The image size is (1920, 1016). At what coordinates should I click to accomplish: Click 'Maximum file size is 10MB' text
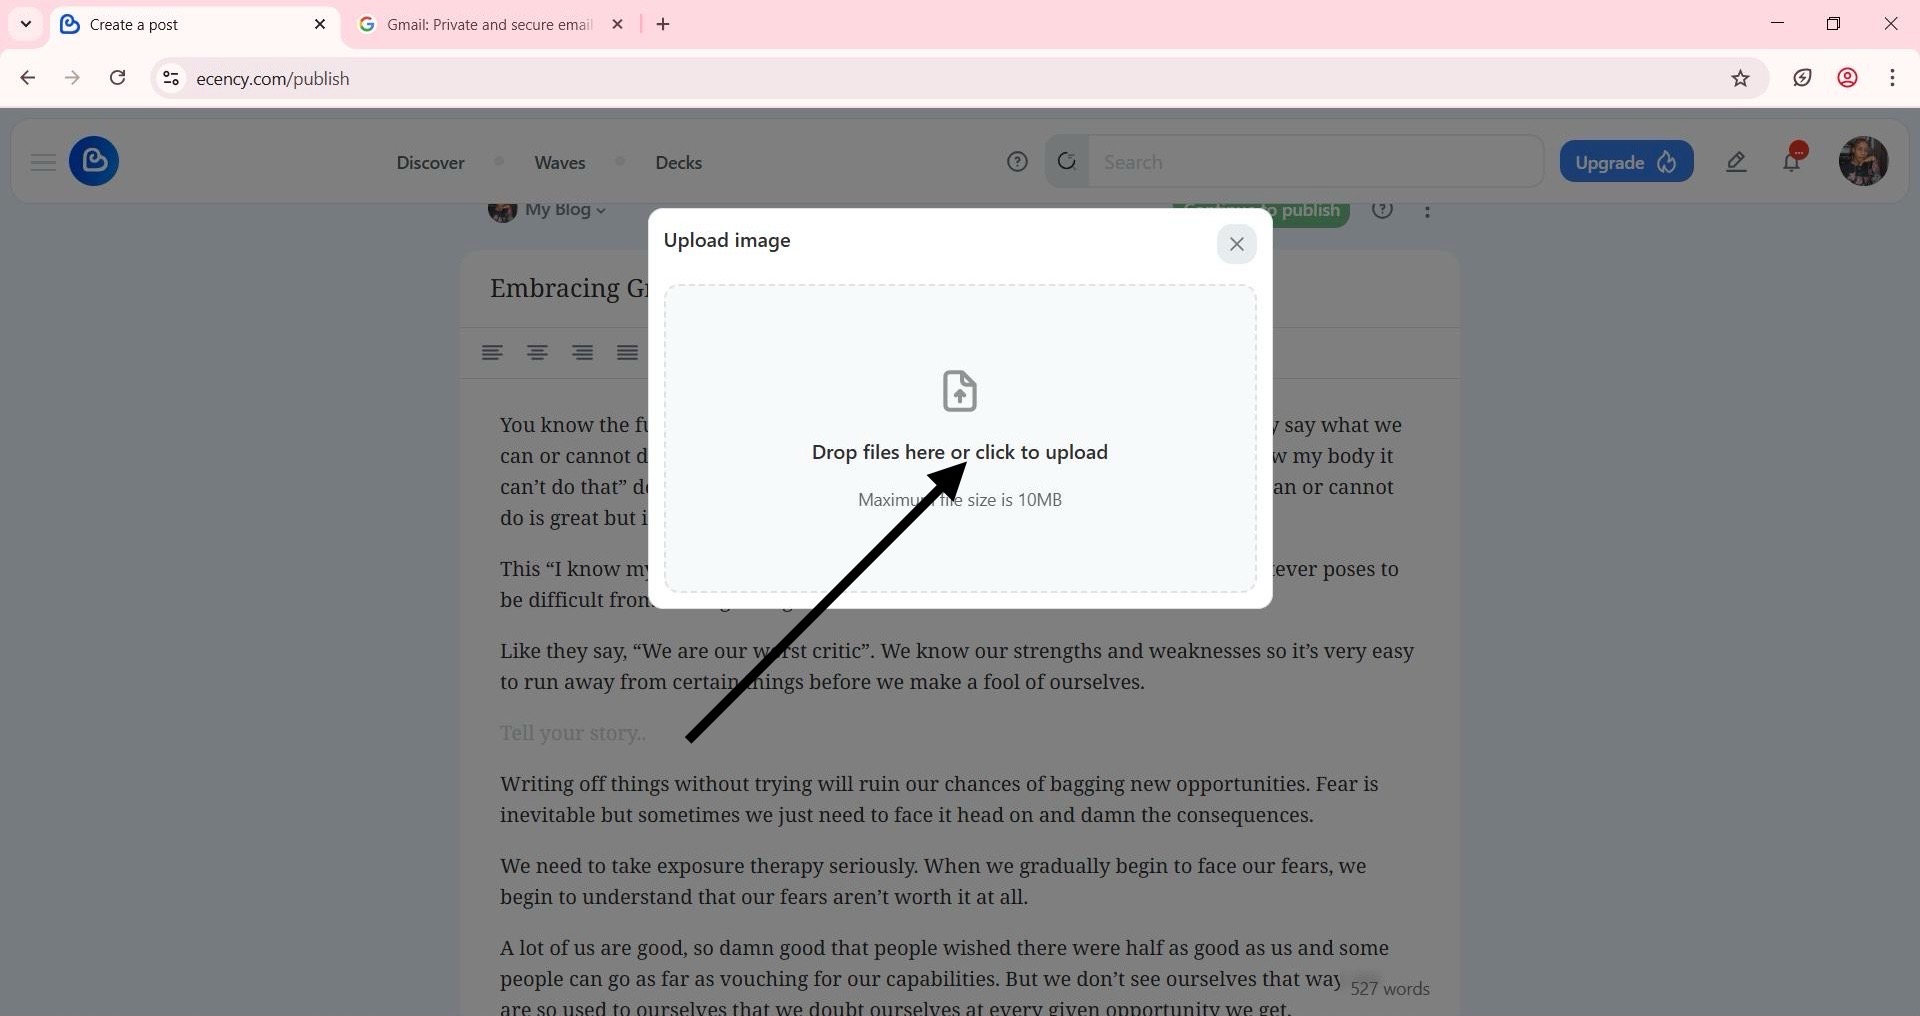point(959,500)
